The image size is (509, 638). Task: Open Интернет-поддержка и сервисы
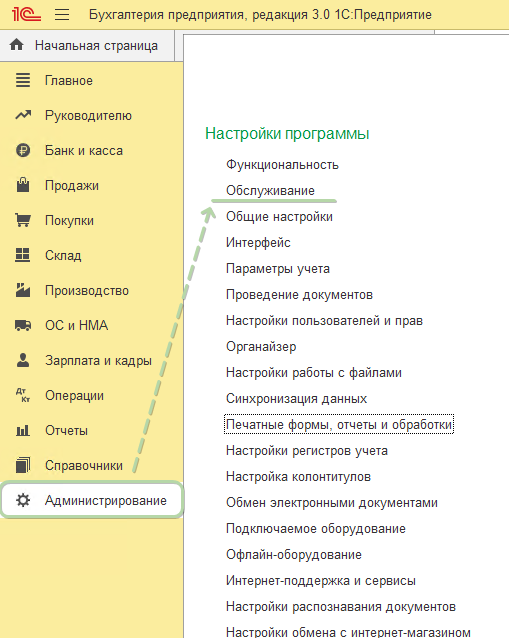point(321,581)
